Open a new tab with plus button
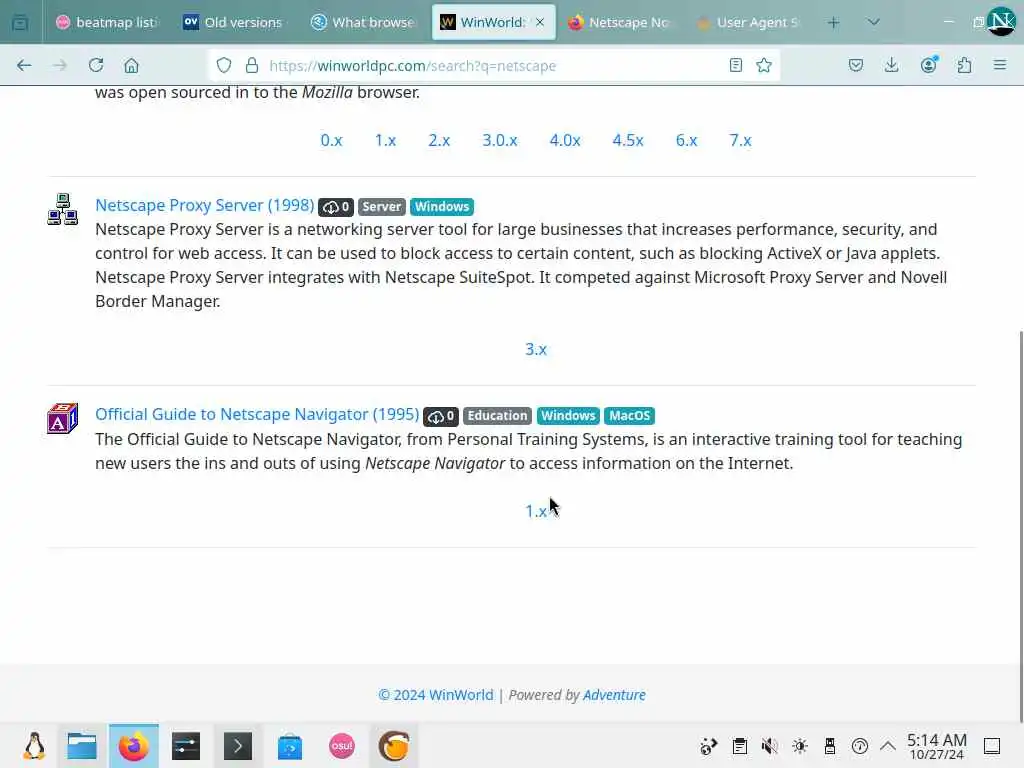 [x=833, y=22]
